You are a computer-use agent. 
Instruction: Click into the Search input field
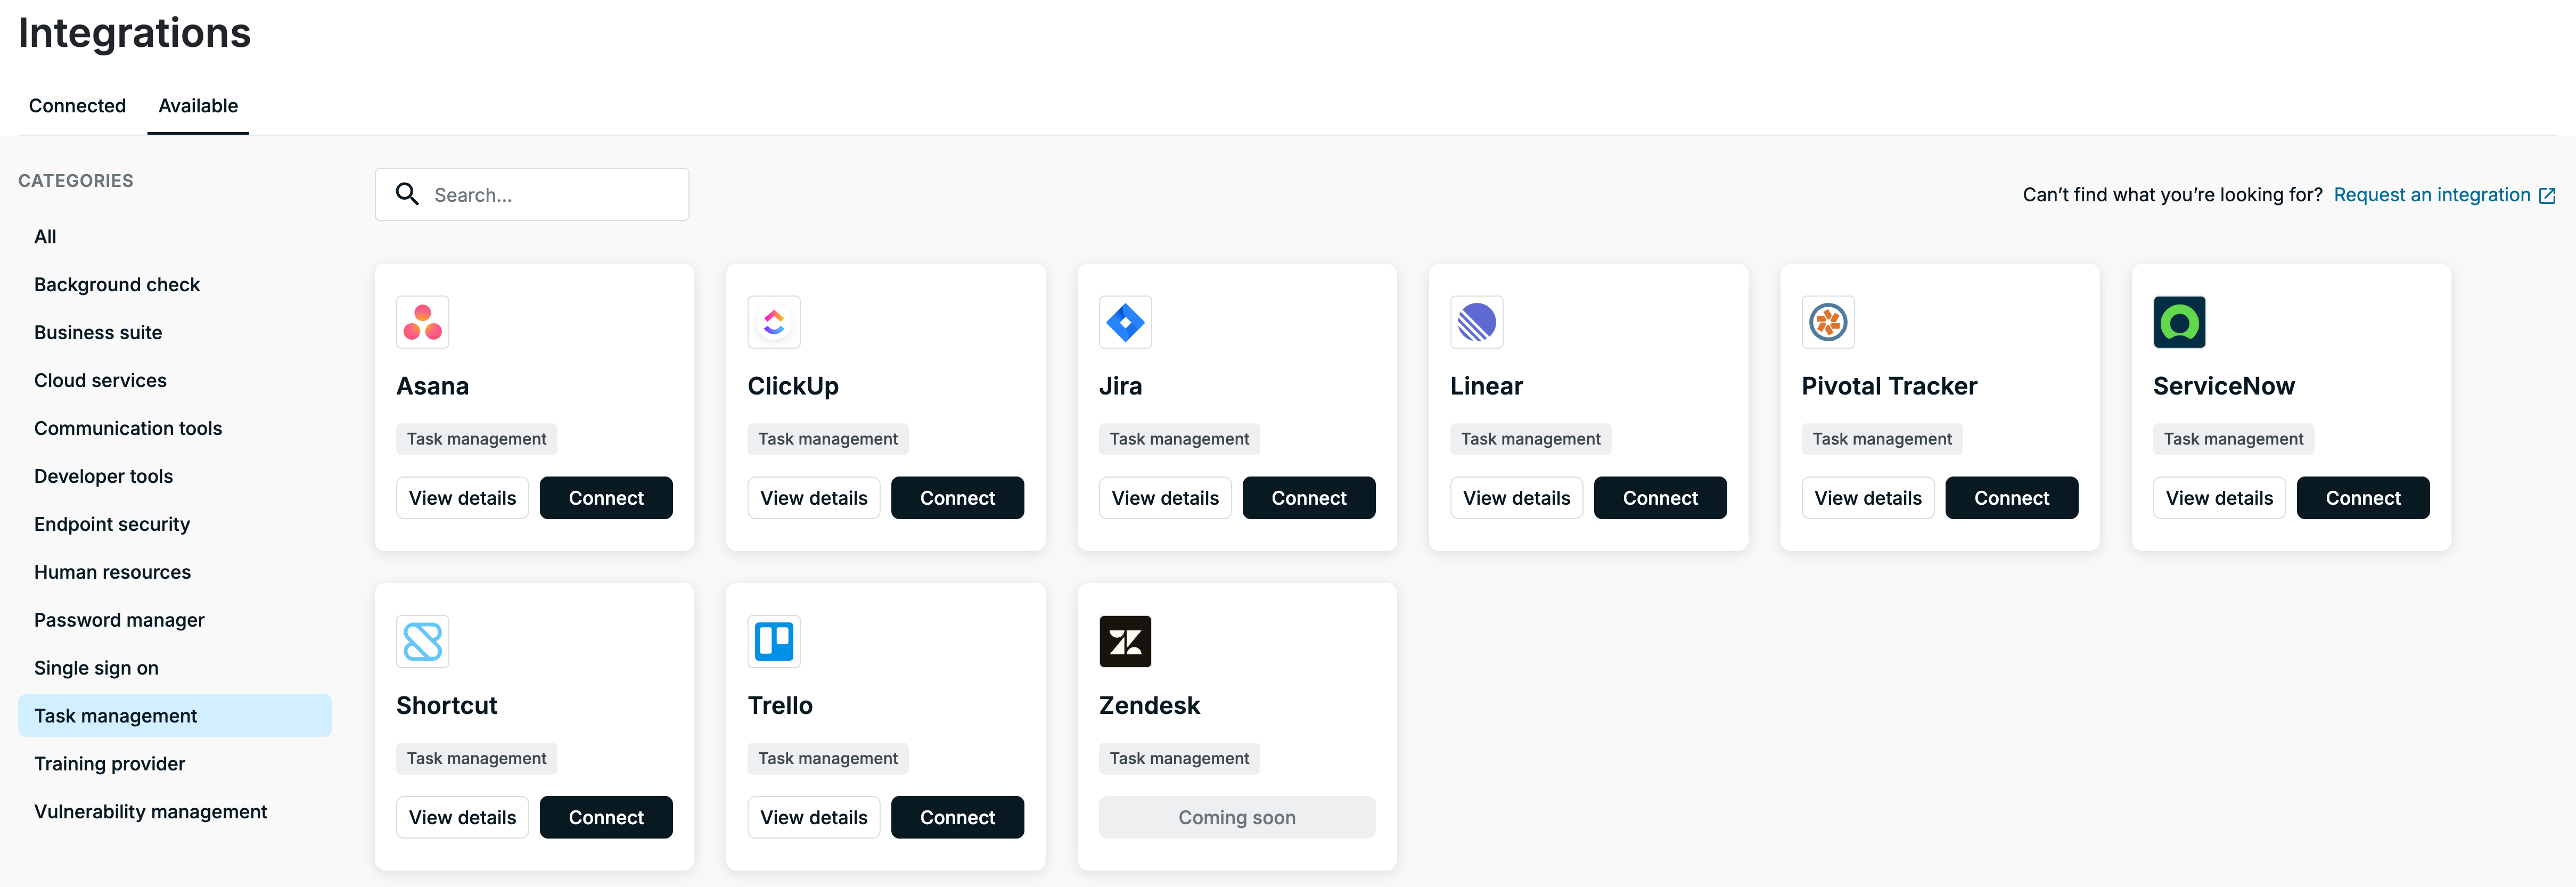click(532, 194)
